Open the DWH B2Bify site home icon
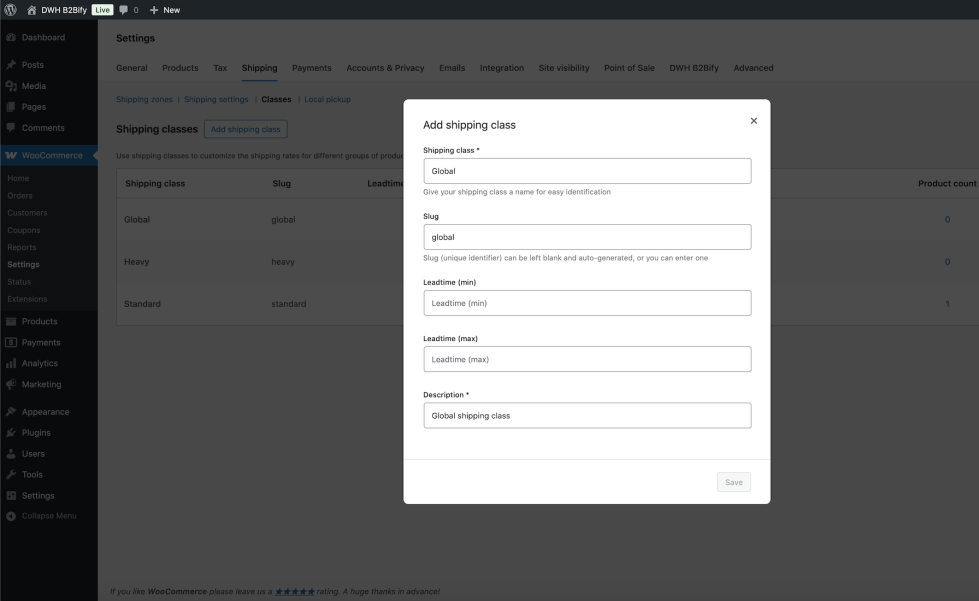979x601 pixels. pos(31,10)
